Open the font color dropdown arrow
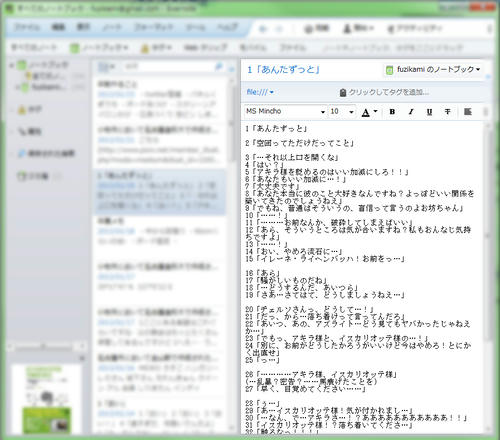Screen dimensions: 500x440 375,111
